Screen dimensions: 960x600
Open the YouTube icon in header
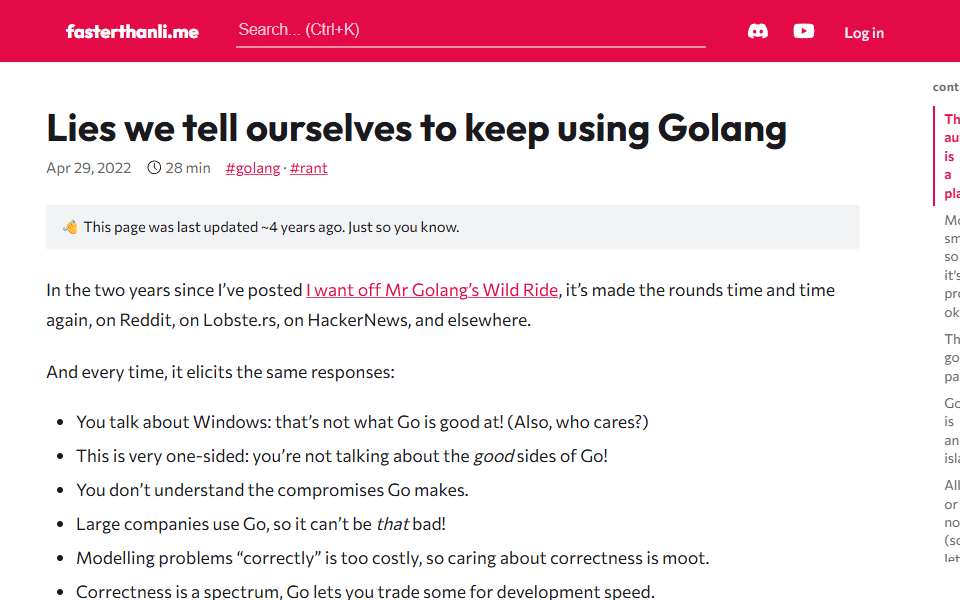pyautogui.click(x=803, y=31)
